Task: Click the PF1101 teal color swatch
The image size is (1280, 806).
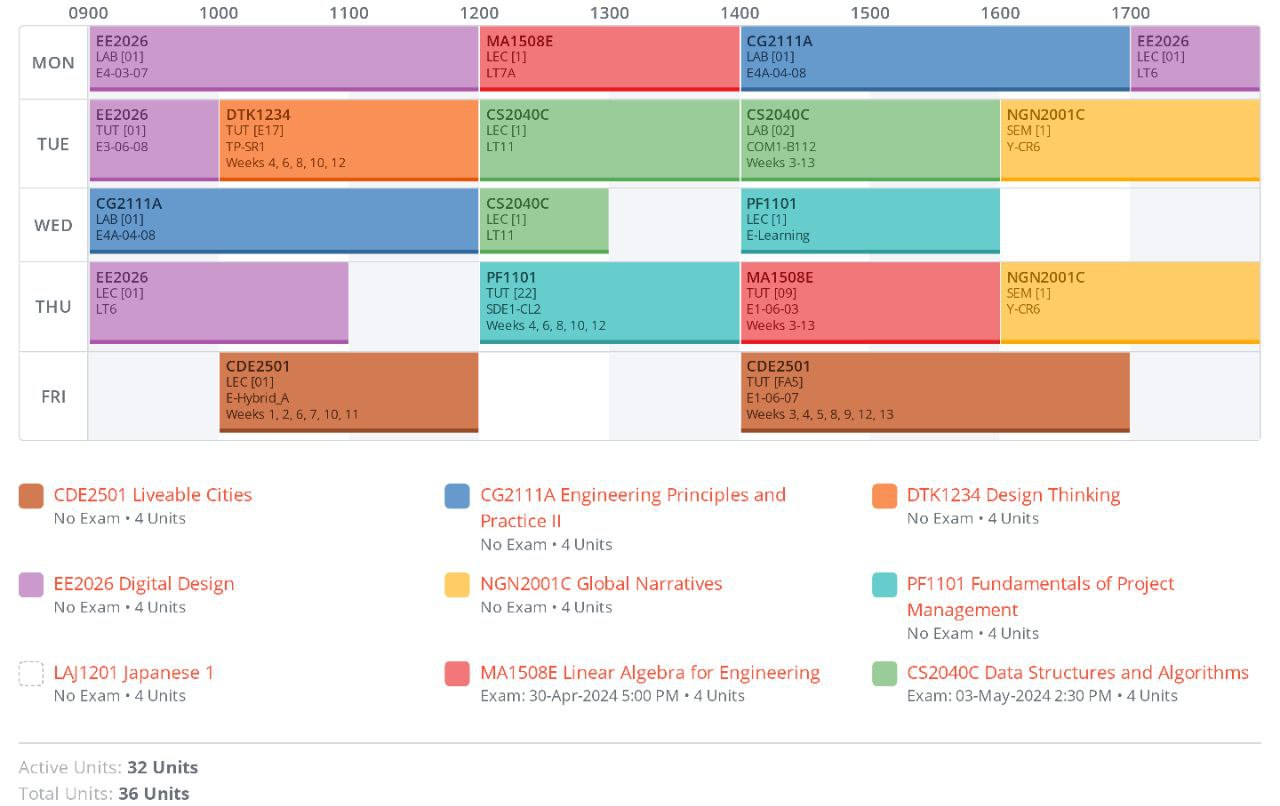Action: click(x=884, y=585)
